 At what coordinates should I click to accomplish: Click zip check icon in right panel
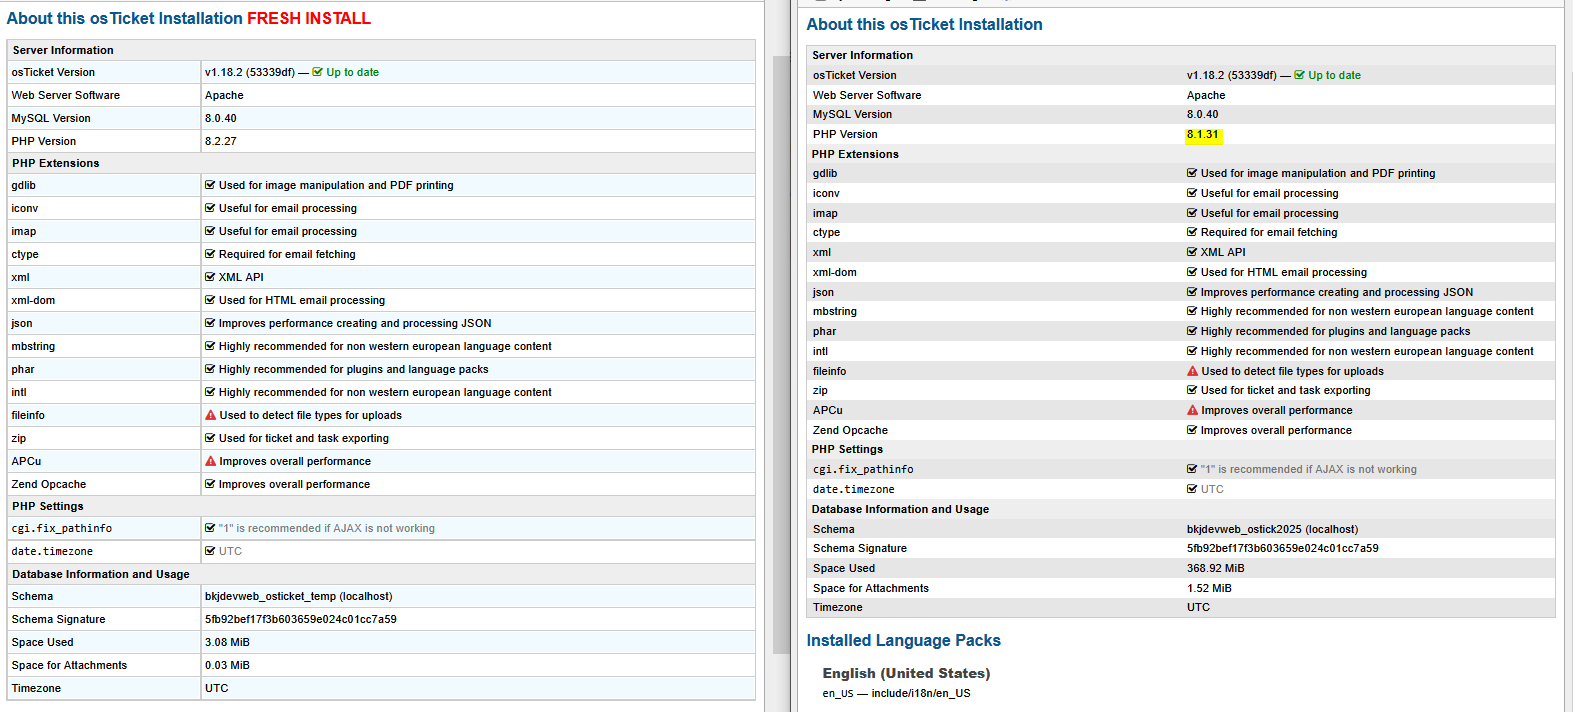[1192, 390]
